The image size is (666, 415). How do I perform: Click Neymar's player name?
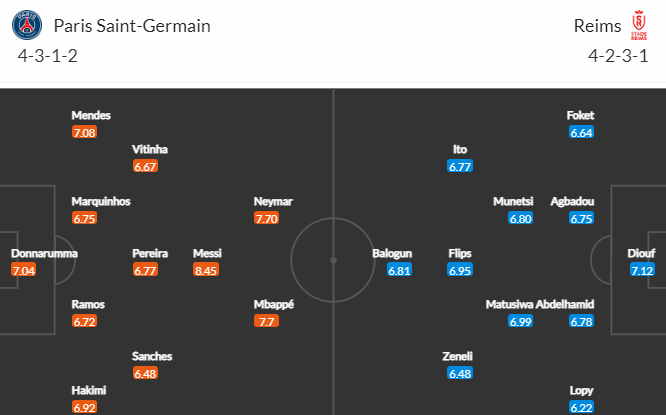[x=273, y=201]
